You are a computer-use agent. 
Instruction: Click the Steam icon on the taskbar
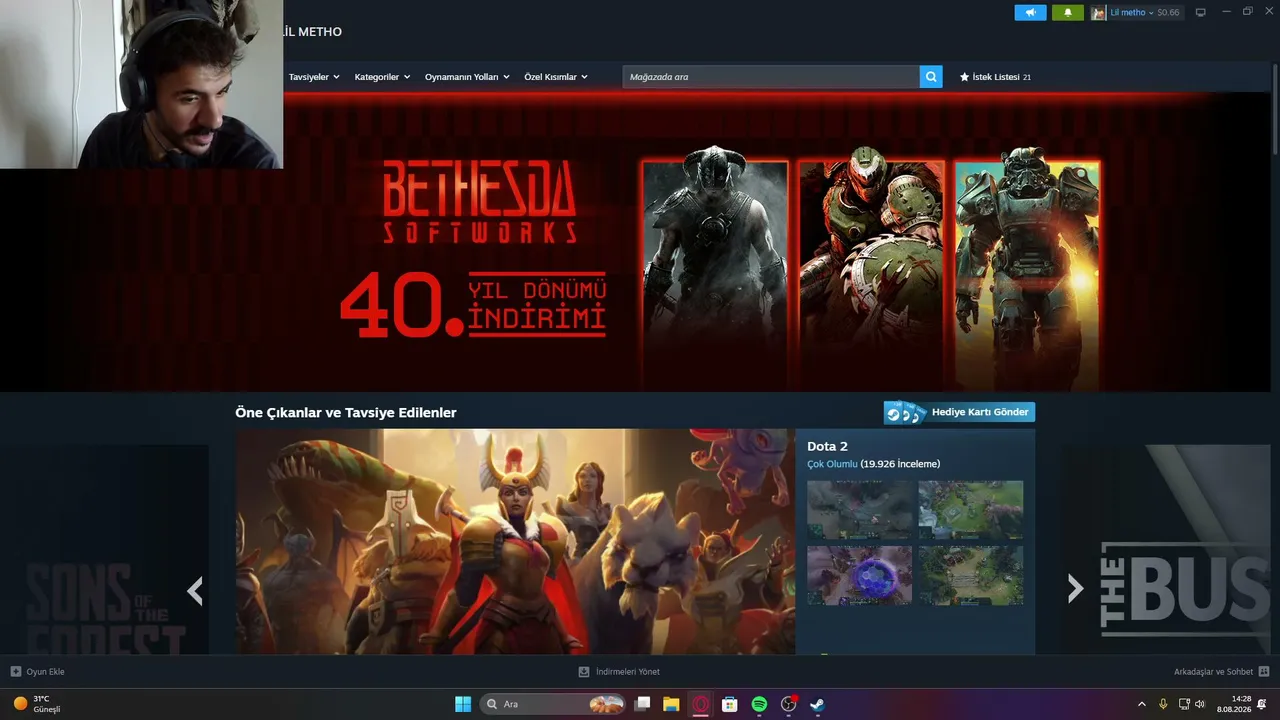(x=817, y=704)
